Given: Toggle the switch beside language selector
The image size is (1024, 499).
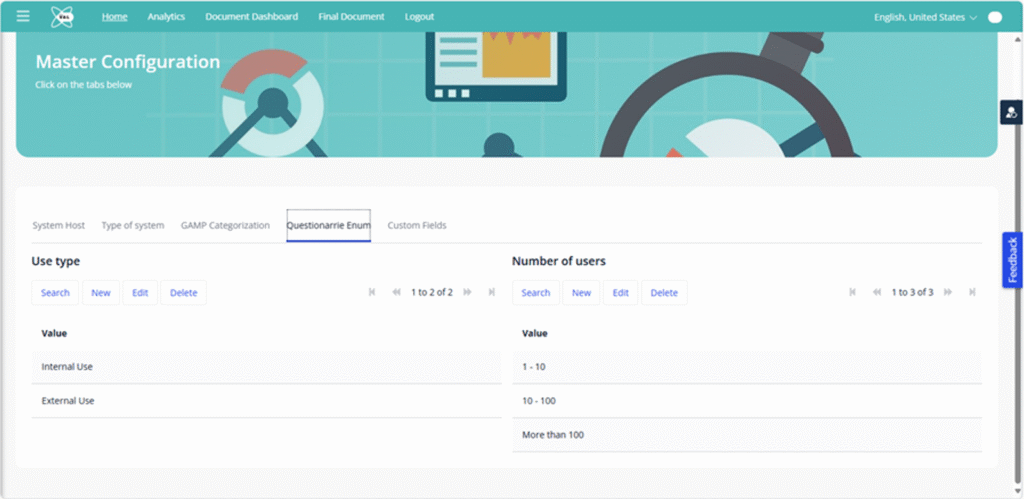Looking at the screenshot, I should 994,17.
